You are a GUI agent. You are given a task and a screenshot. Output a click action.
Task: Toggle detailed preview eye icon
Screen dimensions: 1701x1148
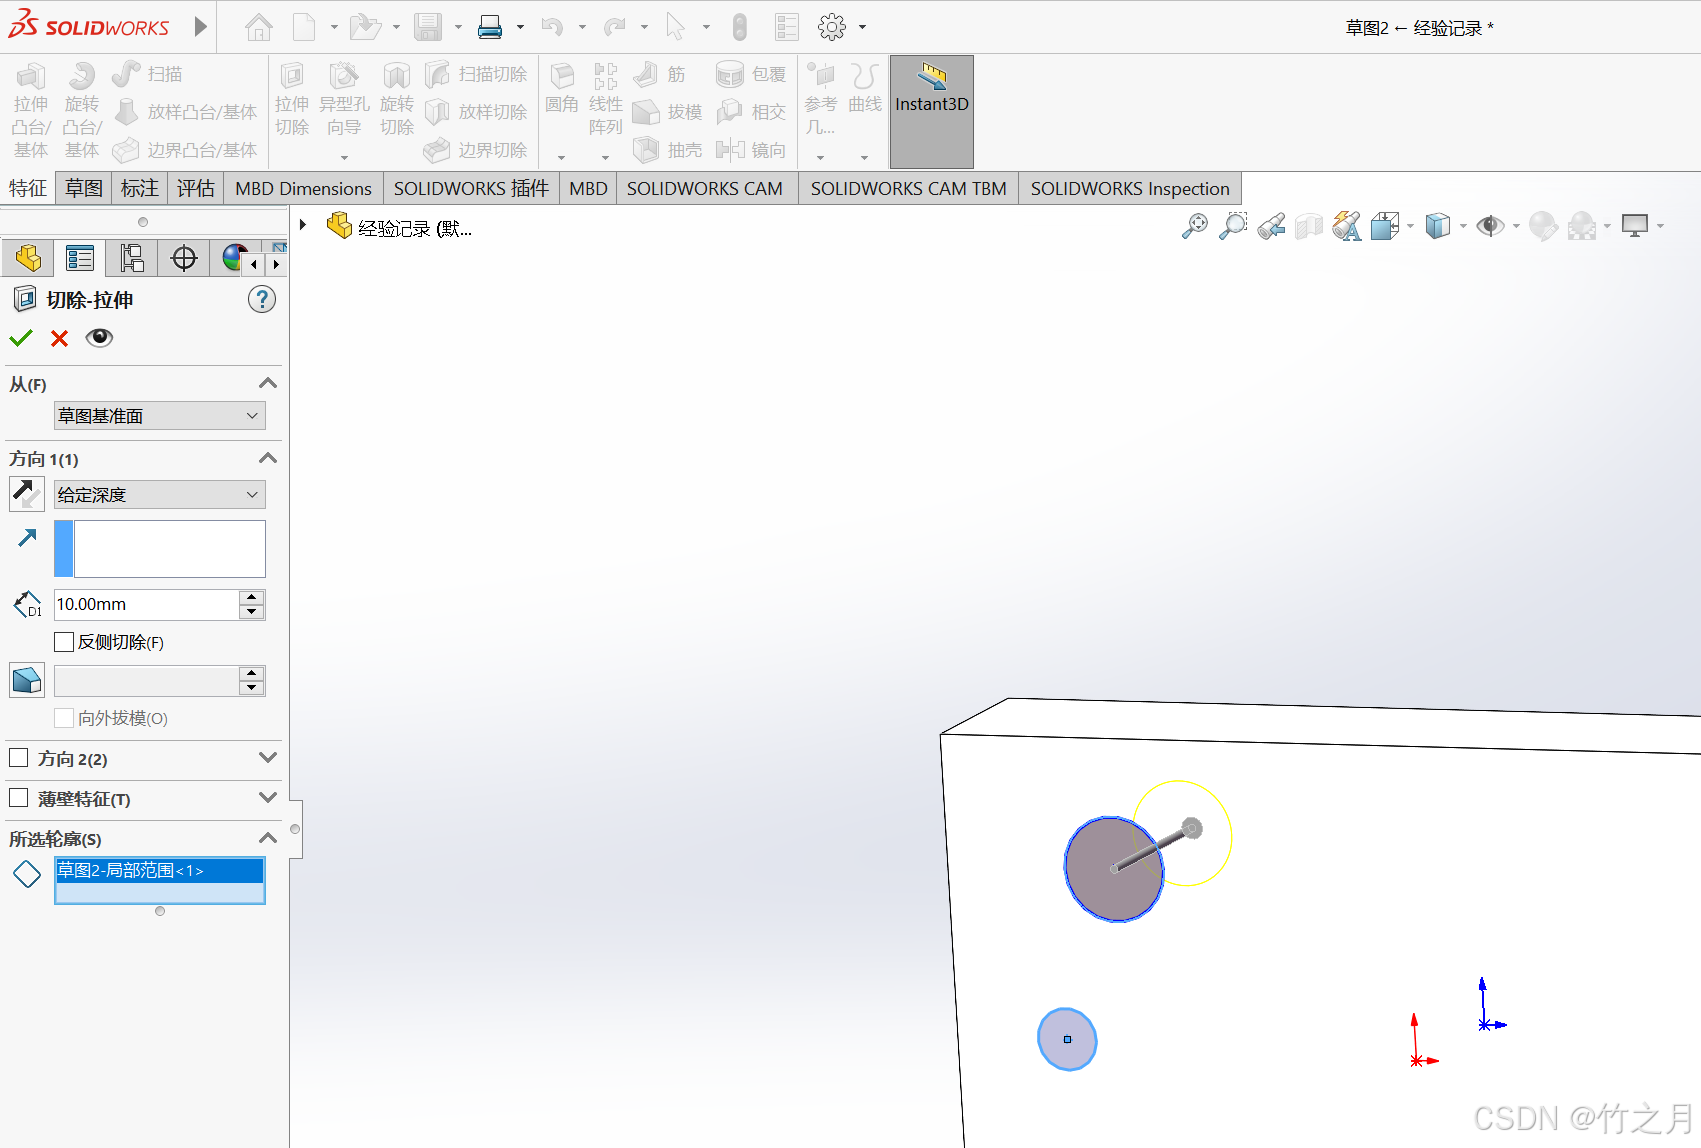pos(99,338)
